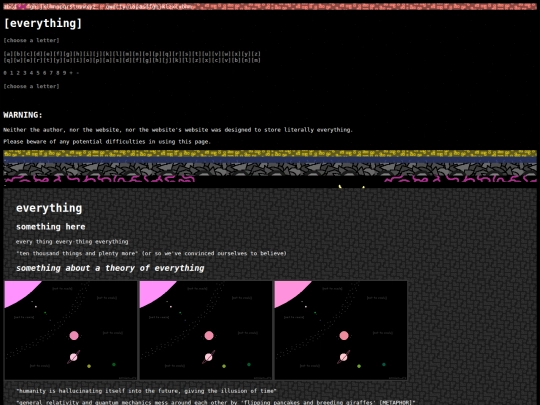This screenshot has height=405, width=540.
Task: Click the [q] link starting the QWERTY row
Action: [x=8, y=60]
